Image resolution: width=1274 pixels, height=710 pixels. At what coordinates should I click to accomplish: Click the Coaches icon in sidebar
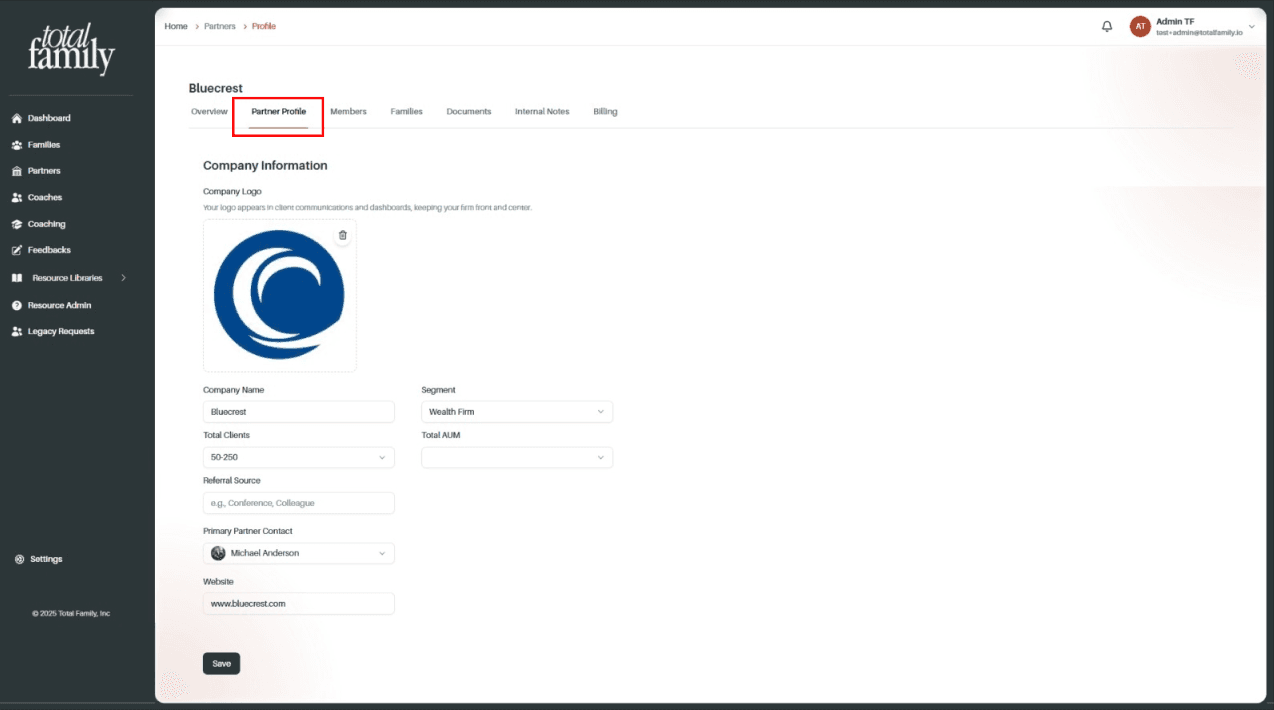[17, 198]
